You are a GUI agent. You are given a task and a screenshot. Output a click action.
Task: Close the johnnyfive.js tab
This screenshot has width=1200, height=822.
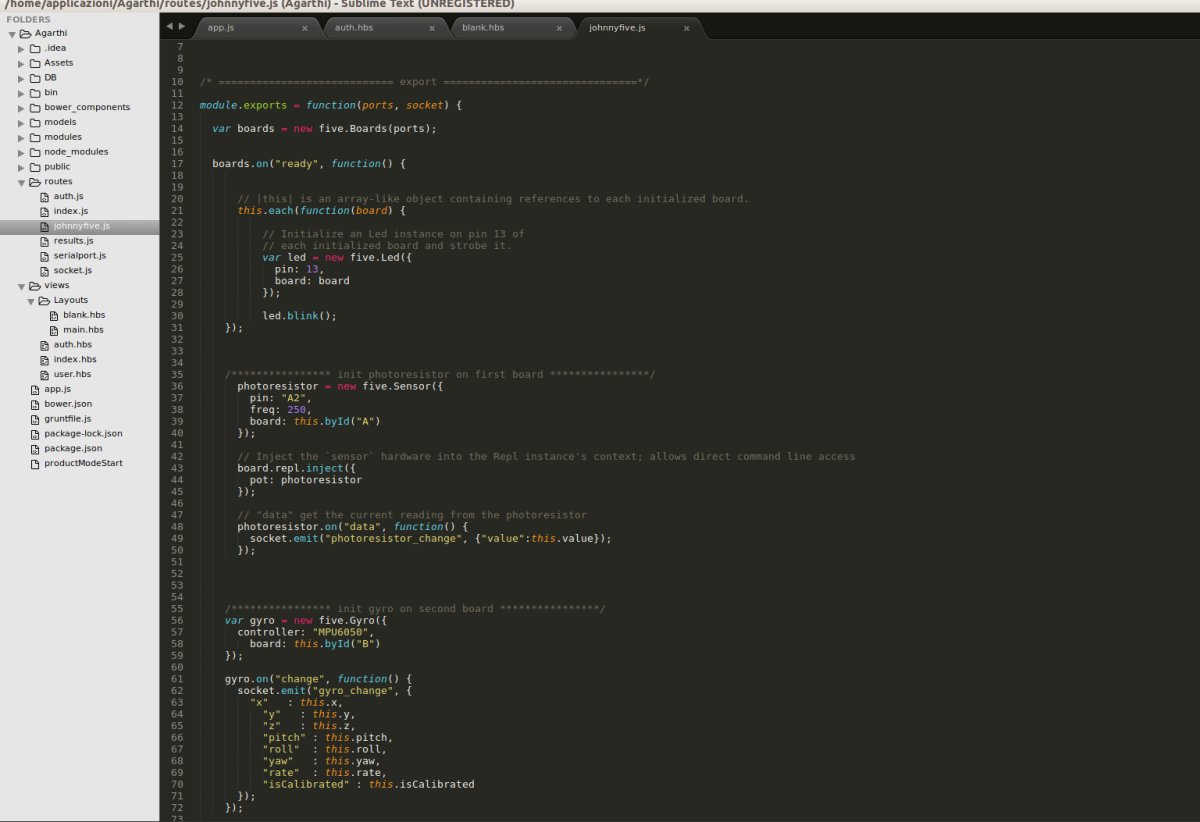[x=686, y=28]
